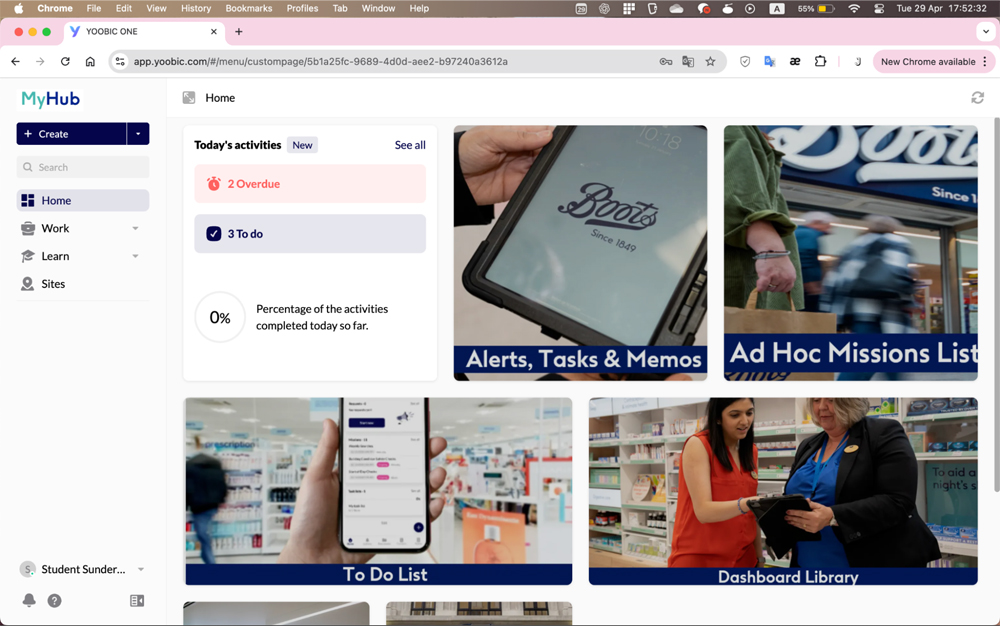Click the Home page icon in the header
1000x626 pixels.
tap(189, 98)
